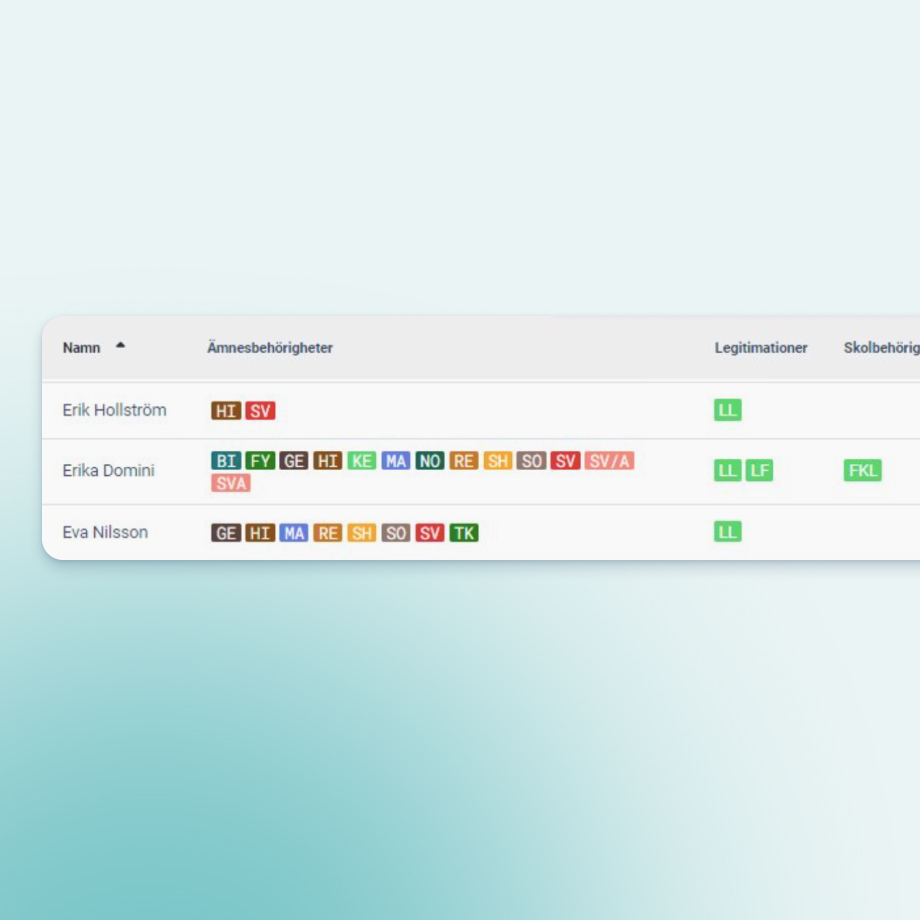Viewport: 920px width, 920px height.
Task: Open teacher Erika Domini's row
Action: click(x=109, y=470)
